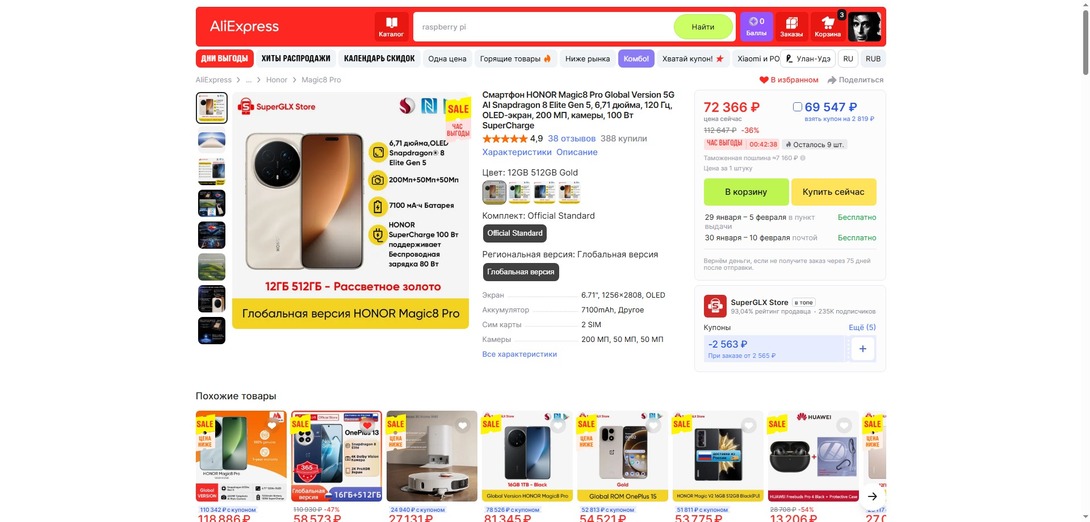Click the SuperGLX Store seller logo
The image size is (1090, 522).
pyautogui.click(x=715, y=306)
